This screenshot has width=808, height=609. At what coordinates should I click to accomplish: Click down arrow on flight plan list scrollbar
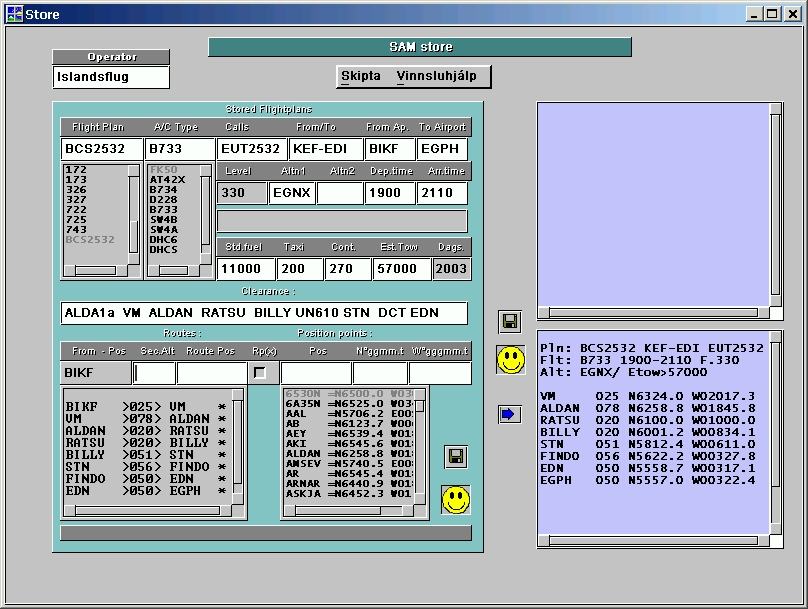tap(133, 257)
